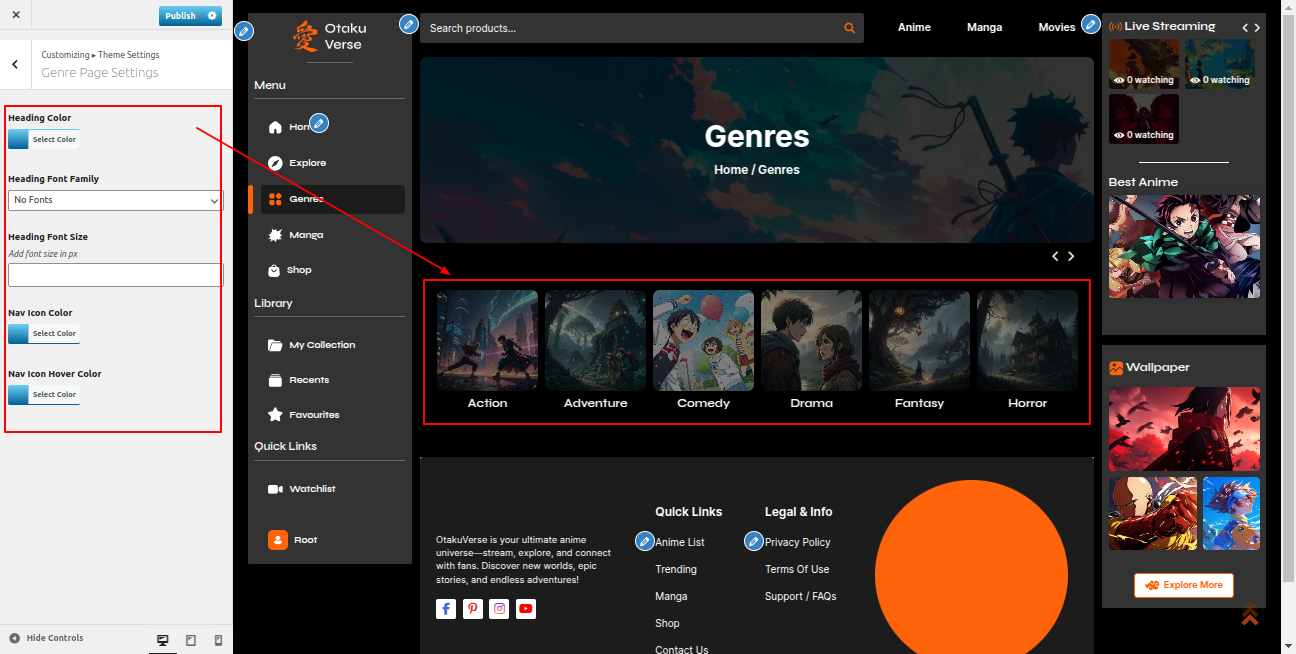
Task: Open the Heading Font Family dropdown
Action: [115, 200]
